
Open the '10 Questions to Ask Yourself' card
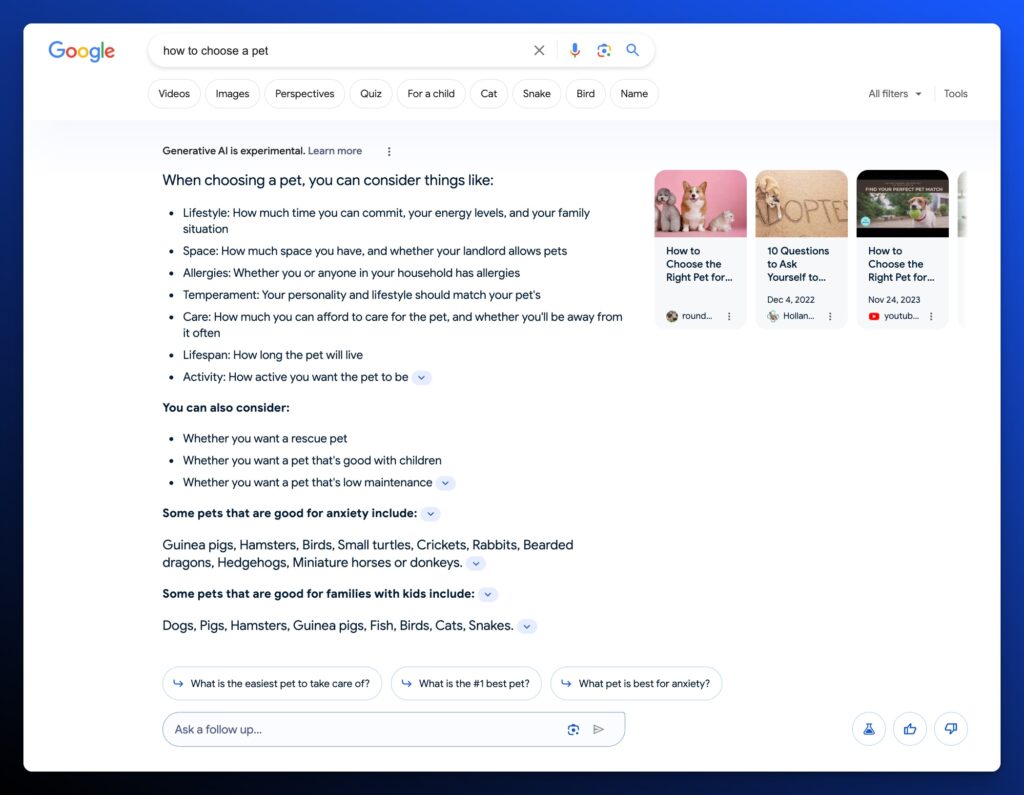tap(801, 250)
